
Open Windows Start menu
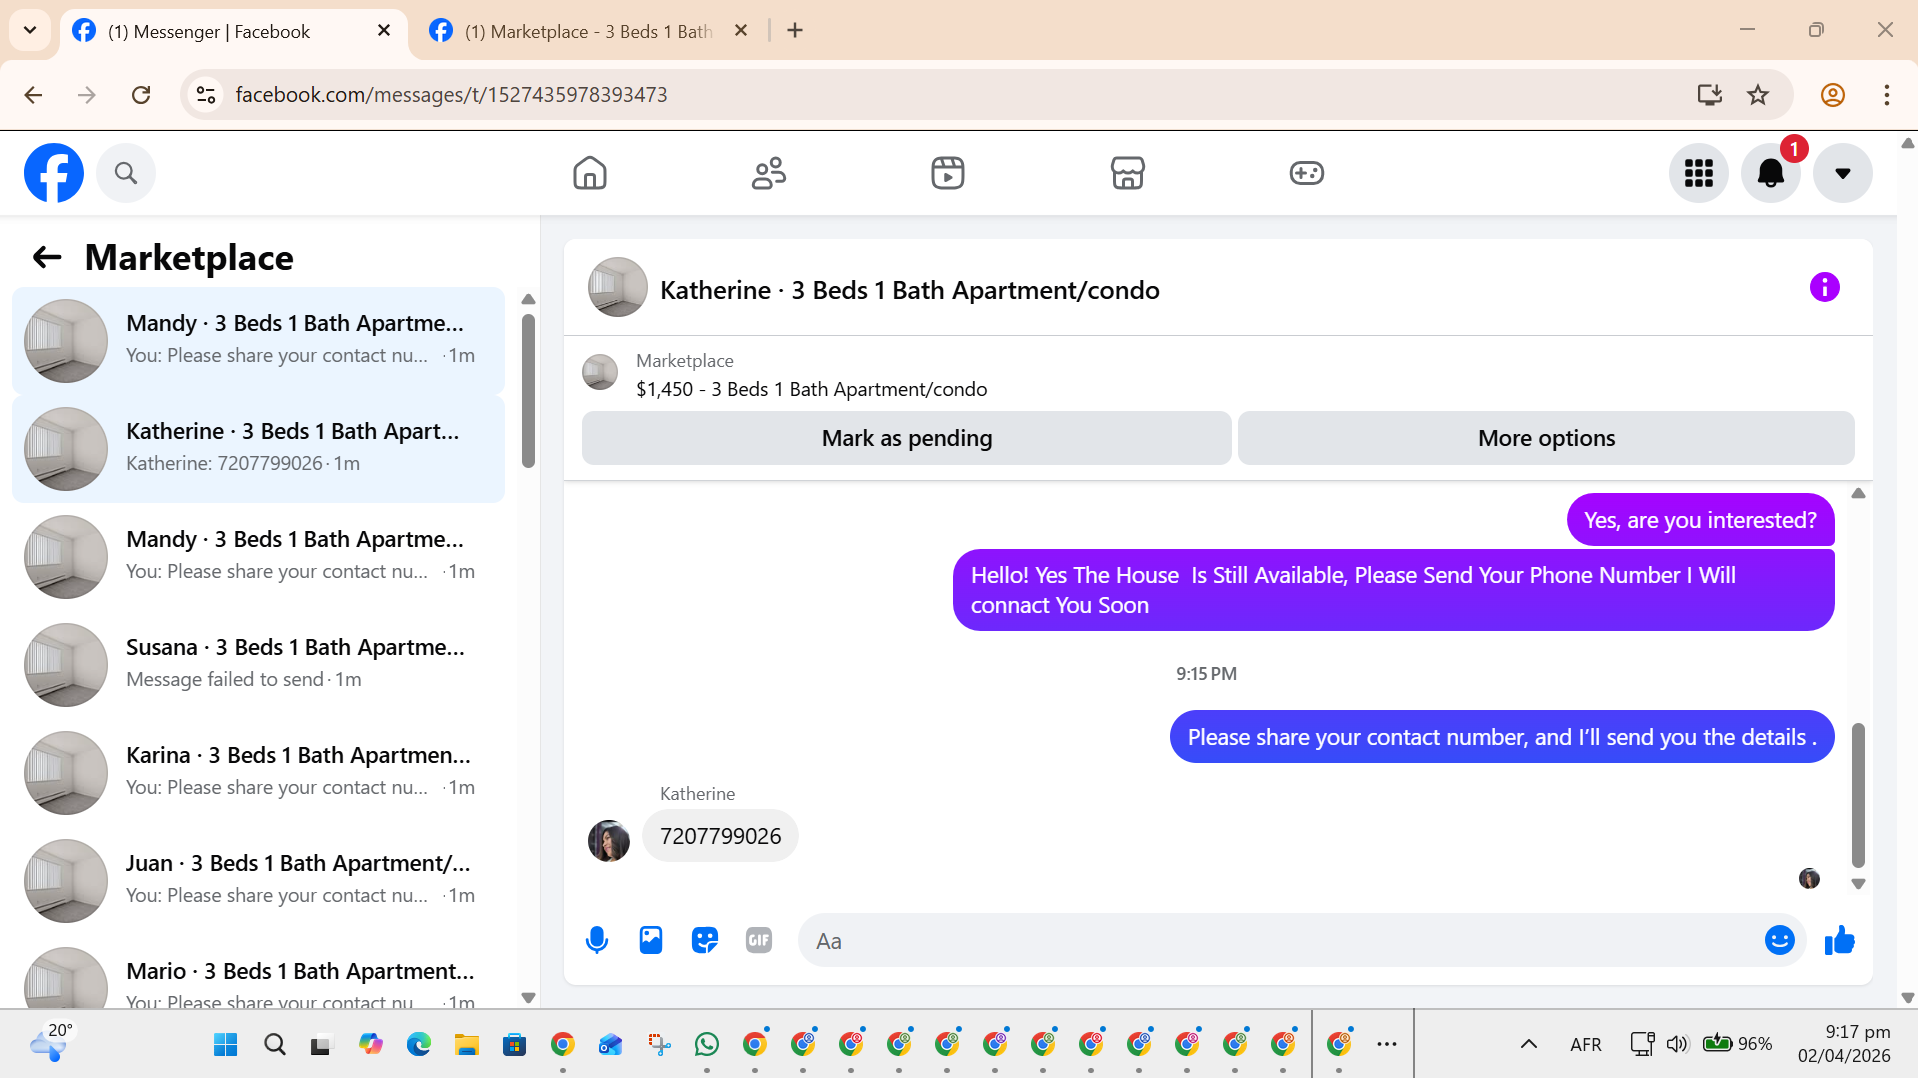coord(226,1045)
